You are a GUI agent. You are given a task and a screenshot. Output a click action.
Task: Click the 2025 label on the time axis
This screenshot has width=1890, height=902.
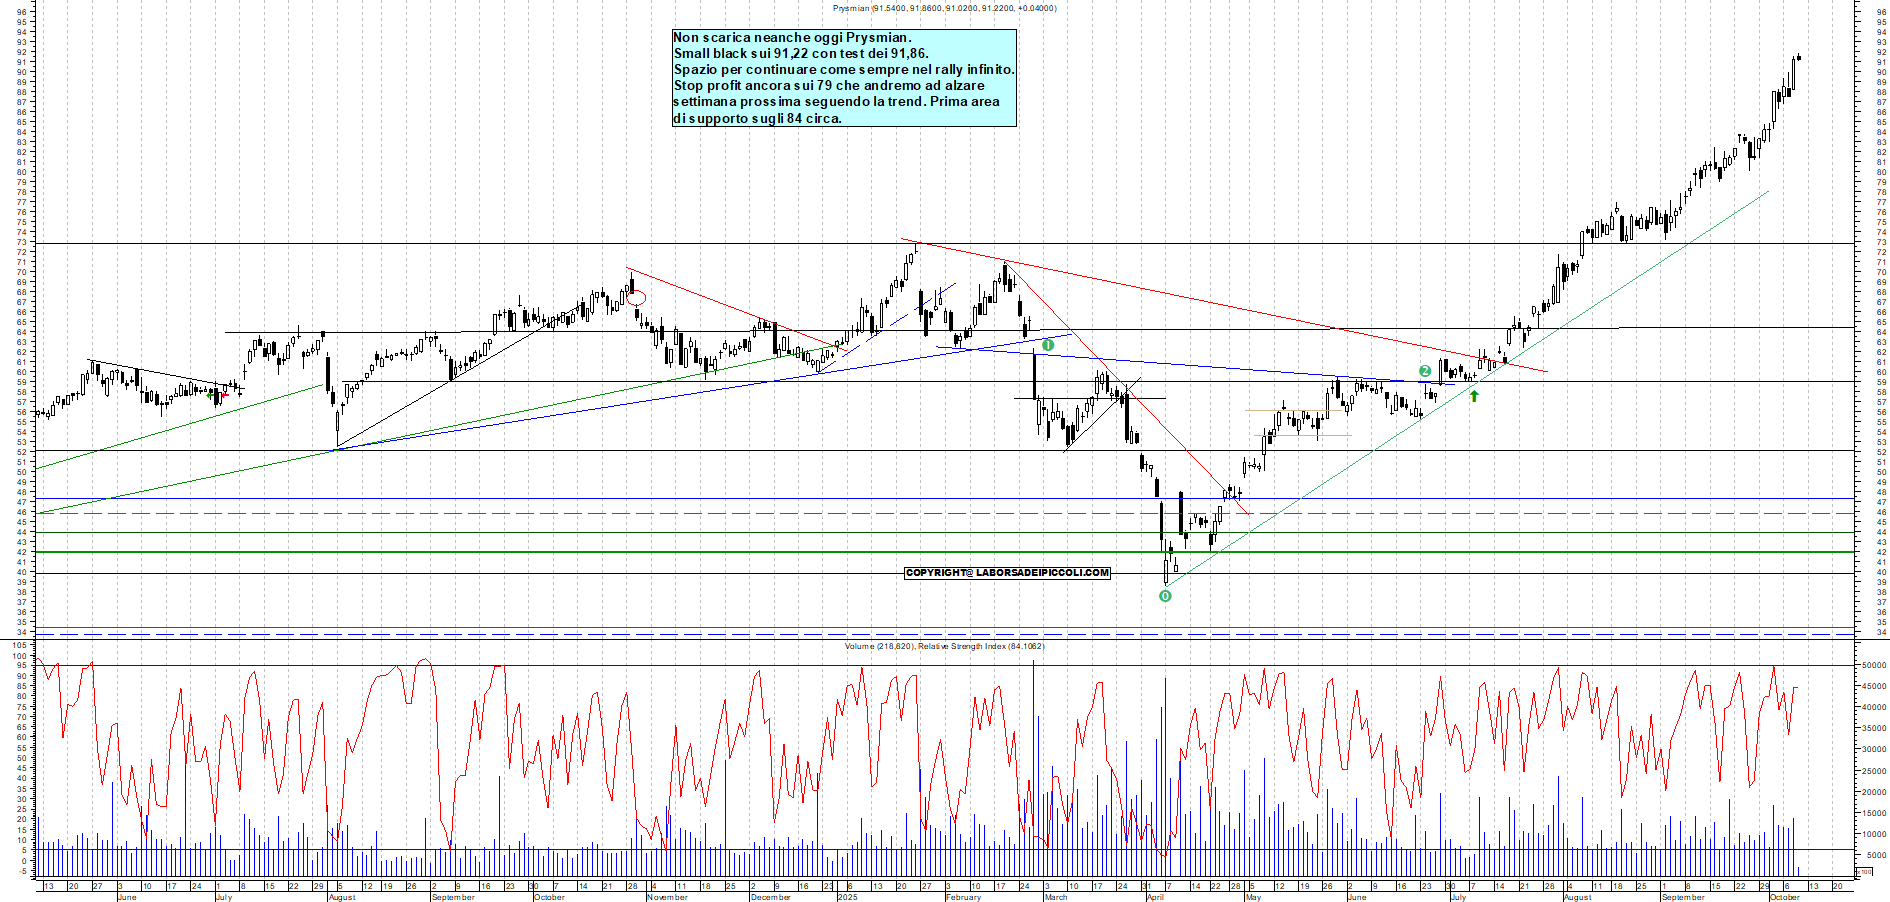coord(847,897)
